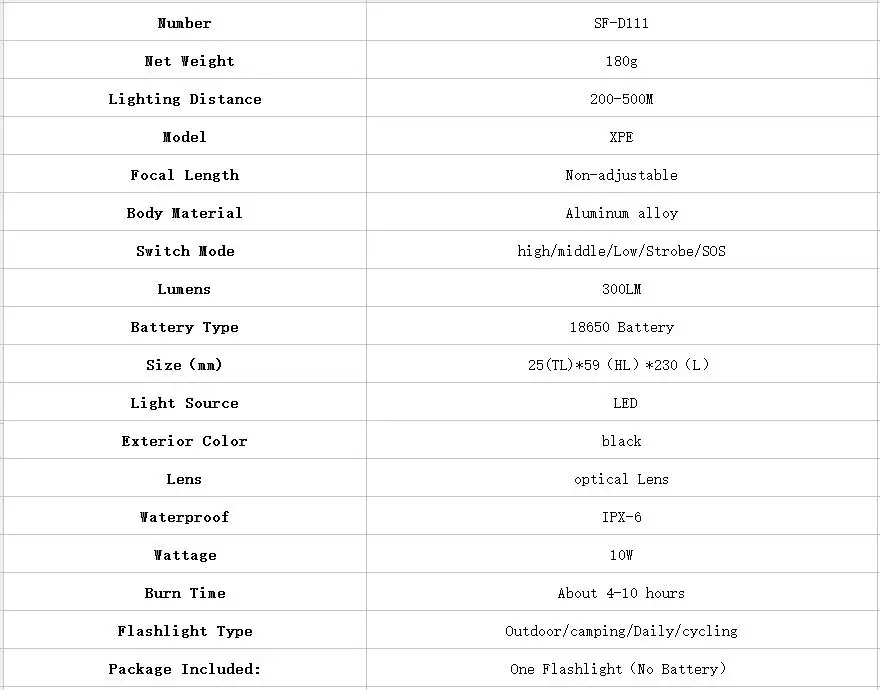Click the 200-500M value cell

tap(622, 98)
